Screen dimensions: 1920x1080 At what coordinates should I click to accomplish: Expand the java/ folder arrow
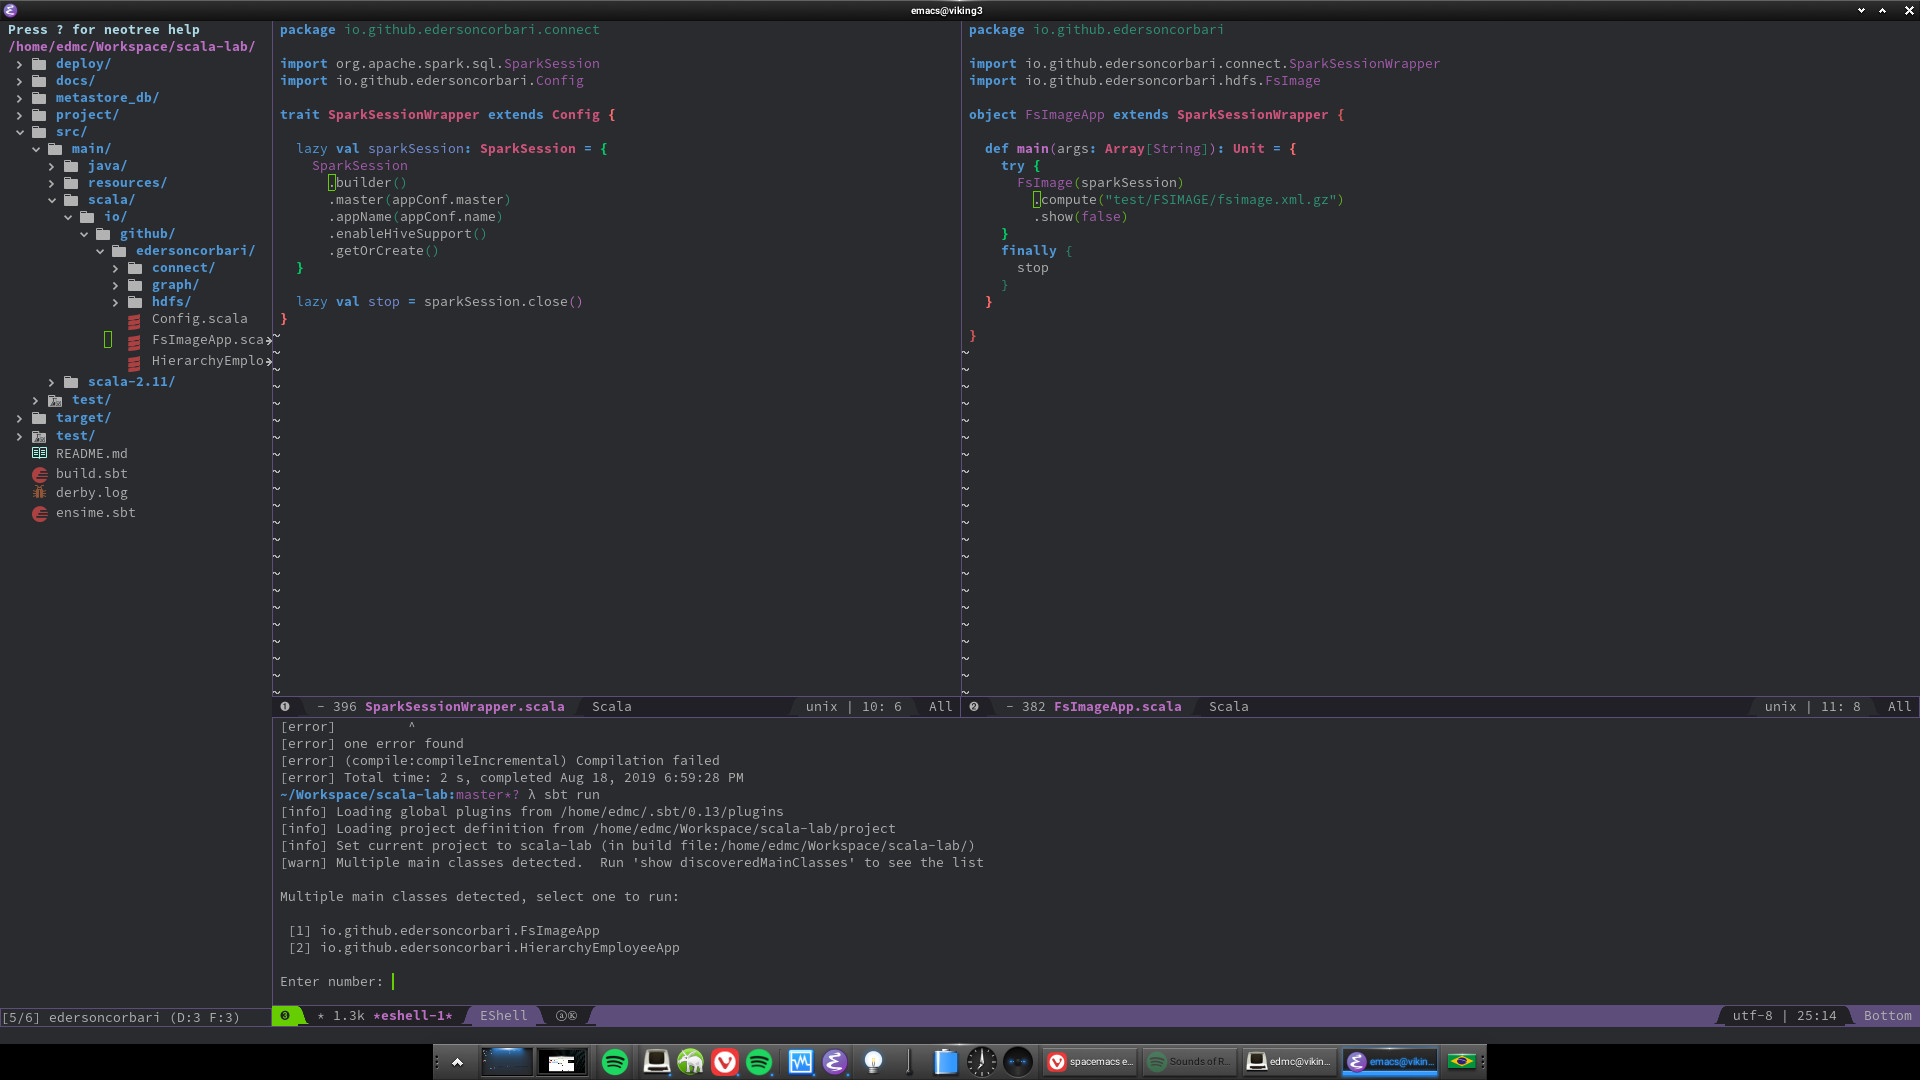coord(52,166)
